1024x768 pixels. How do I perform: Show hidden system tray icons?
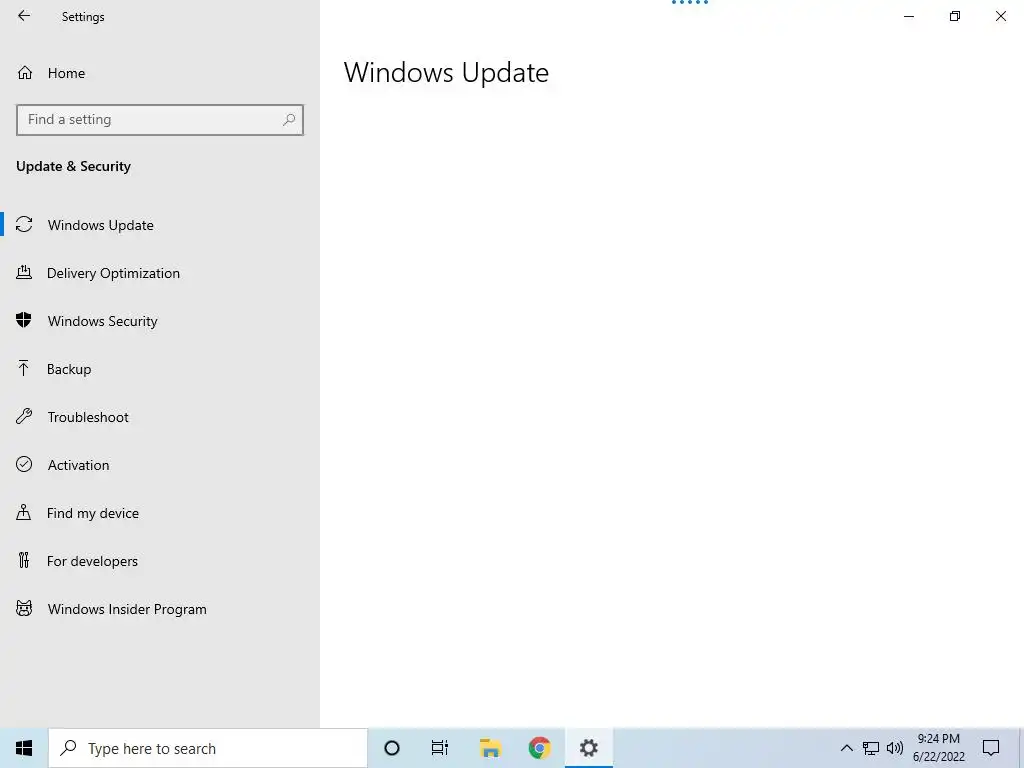pos(846,748)
